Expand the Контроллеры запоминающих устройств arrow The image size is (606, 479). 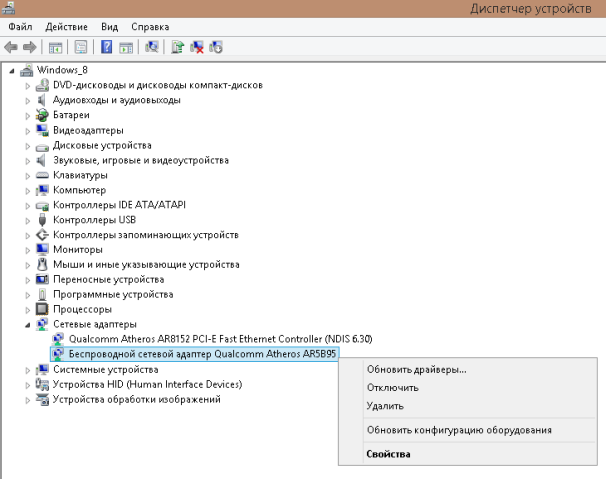(x=27, y=235)
